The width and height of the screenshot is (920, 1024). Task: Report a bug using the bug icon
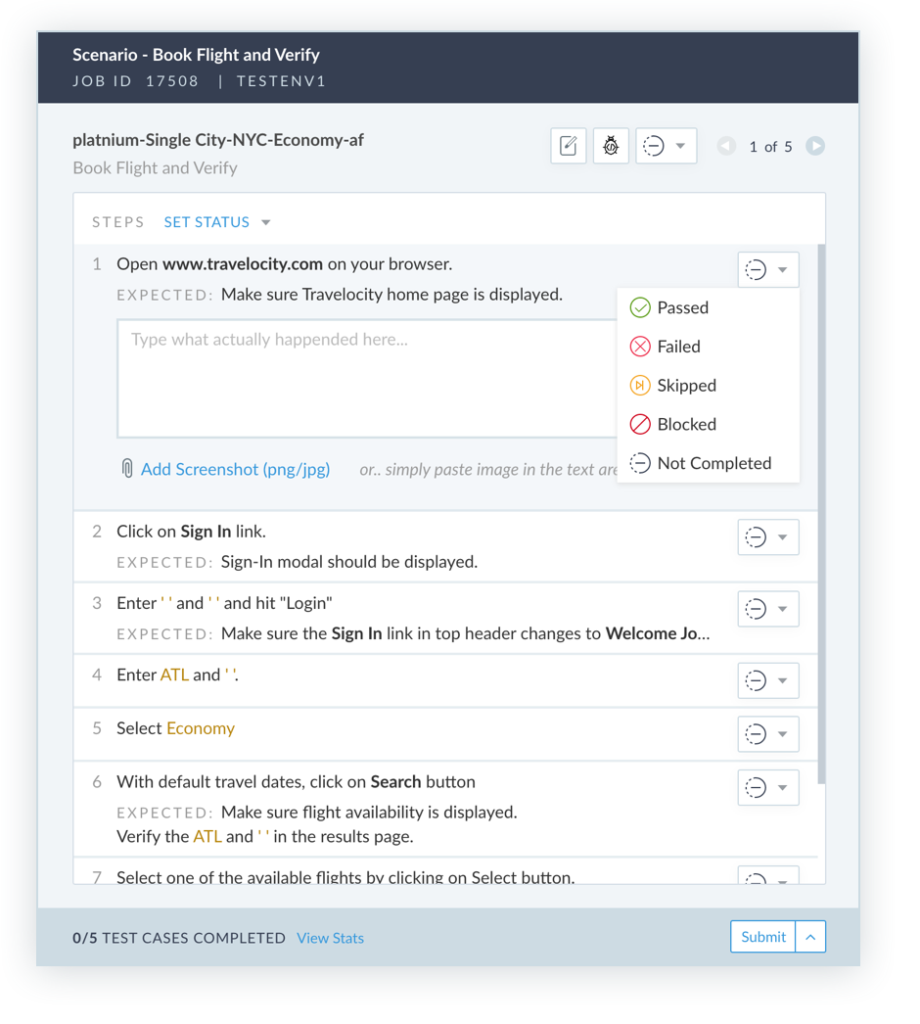[x=611, y=145]
